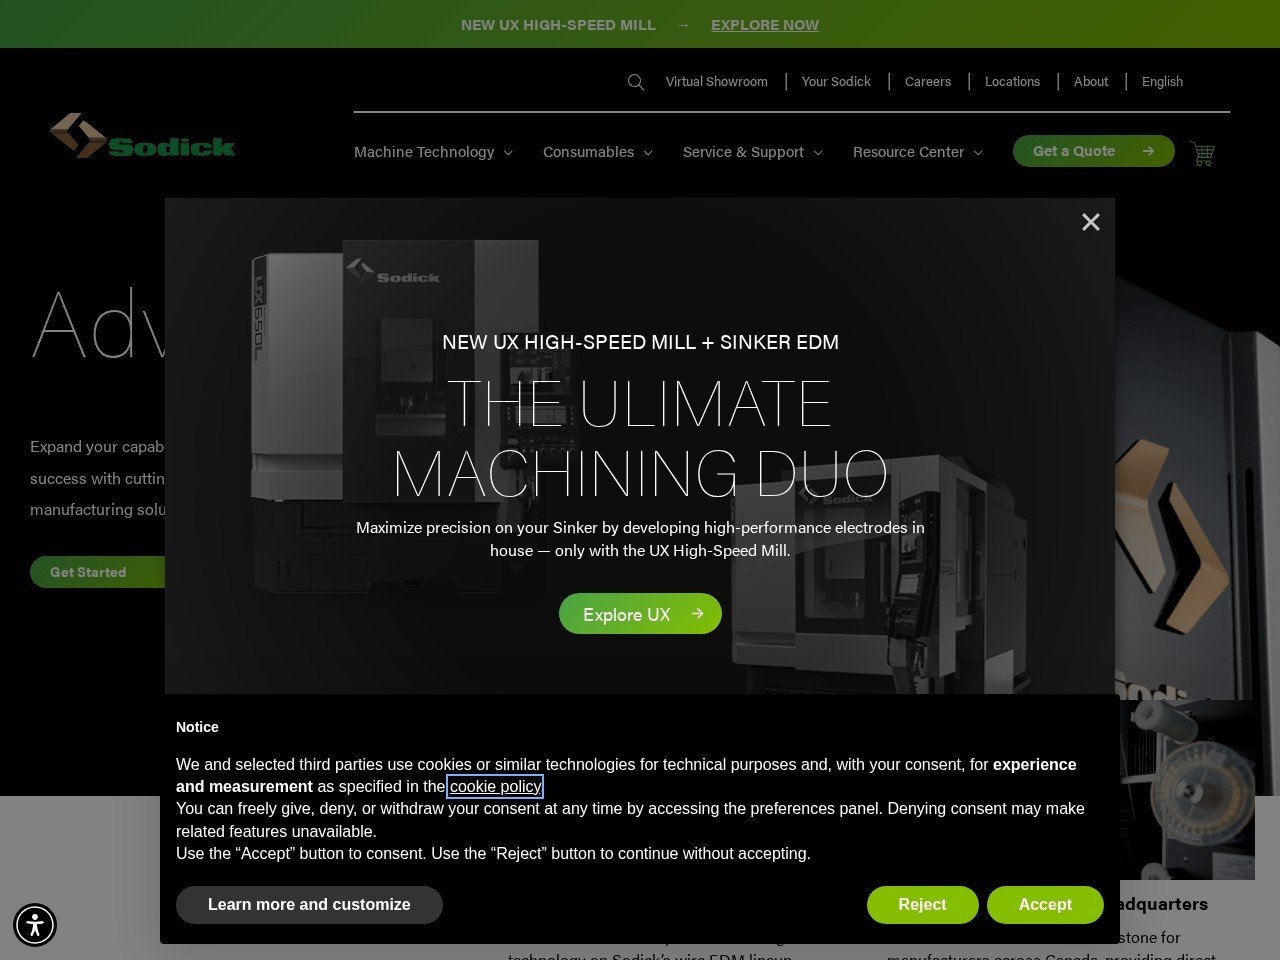The width and height of the screenshot is (1280, 960).
Task: Follow the EXPLORE NOW banner link
Action: pyautogui.click(x=765, y=25)
